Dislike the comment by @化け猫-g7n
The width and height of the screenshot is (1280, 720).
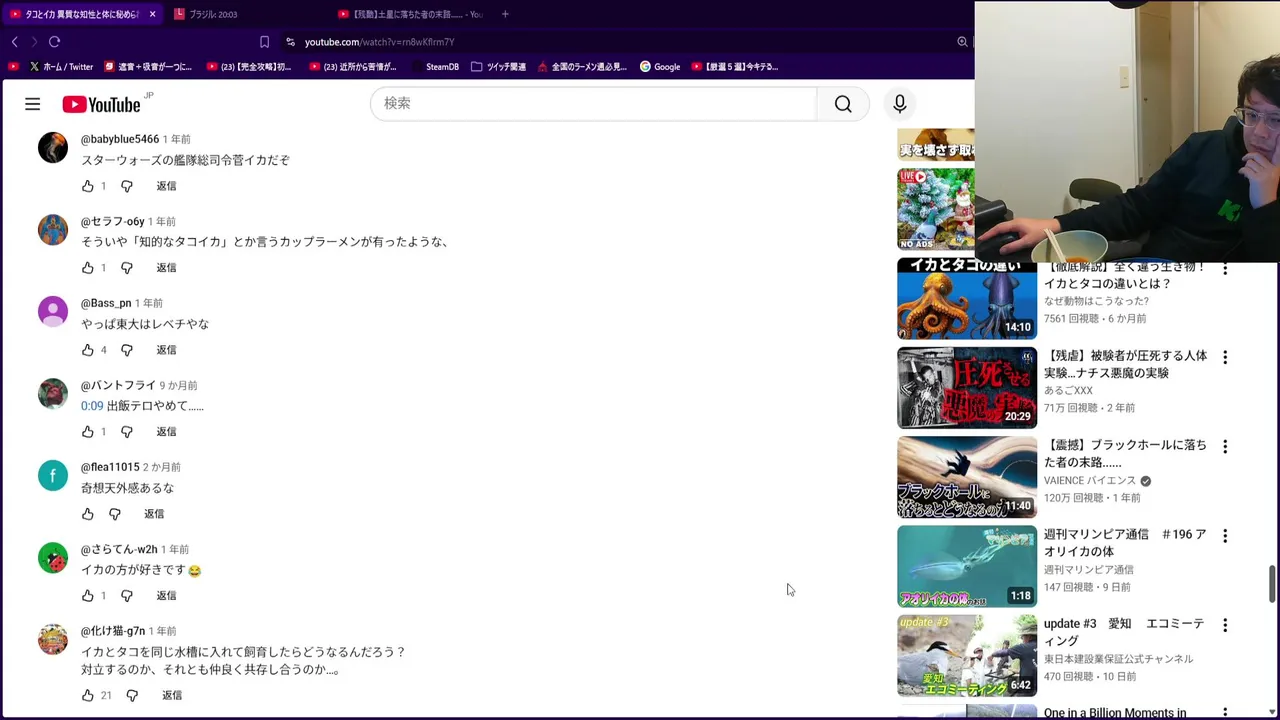point(132,695)
